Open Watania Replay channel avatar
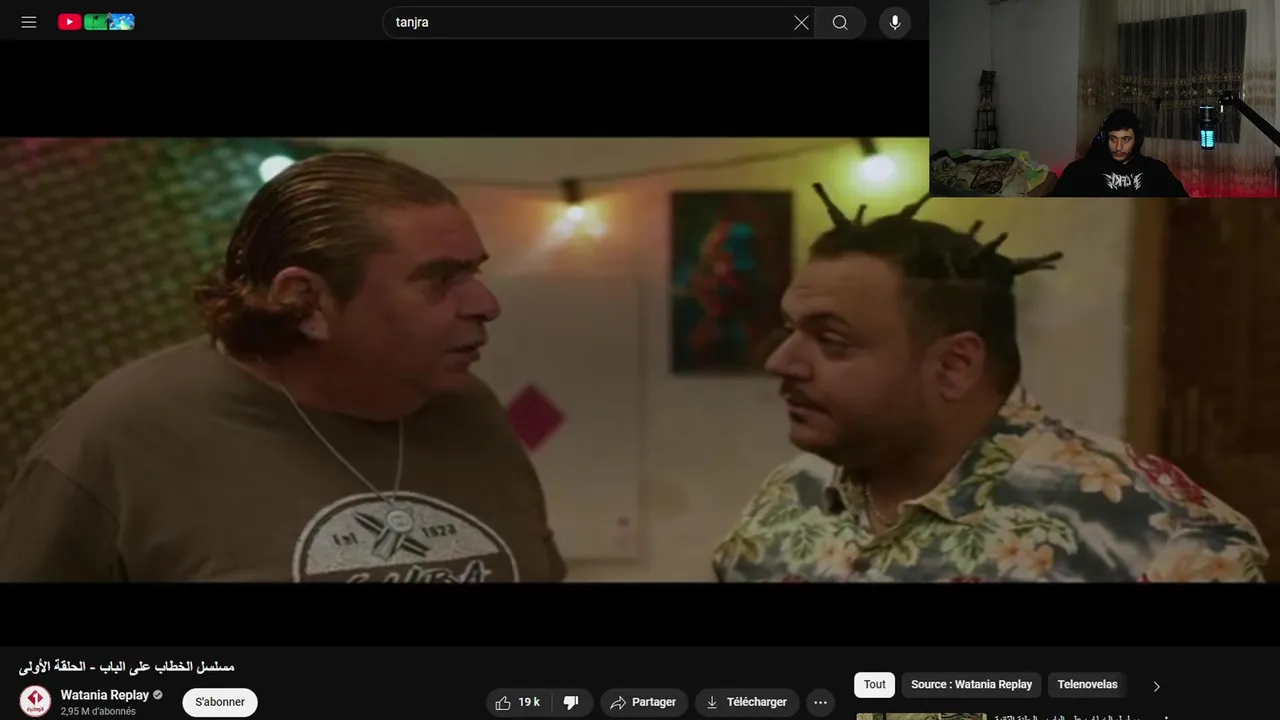Viewport: 1280px width, 720px height. (35, 701)
